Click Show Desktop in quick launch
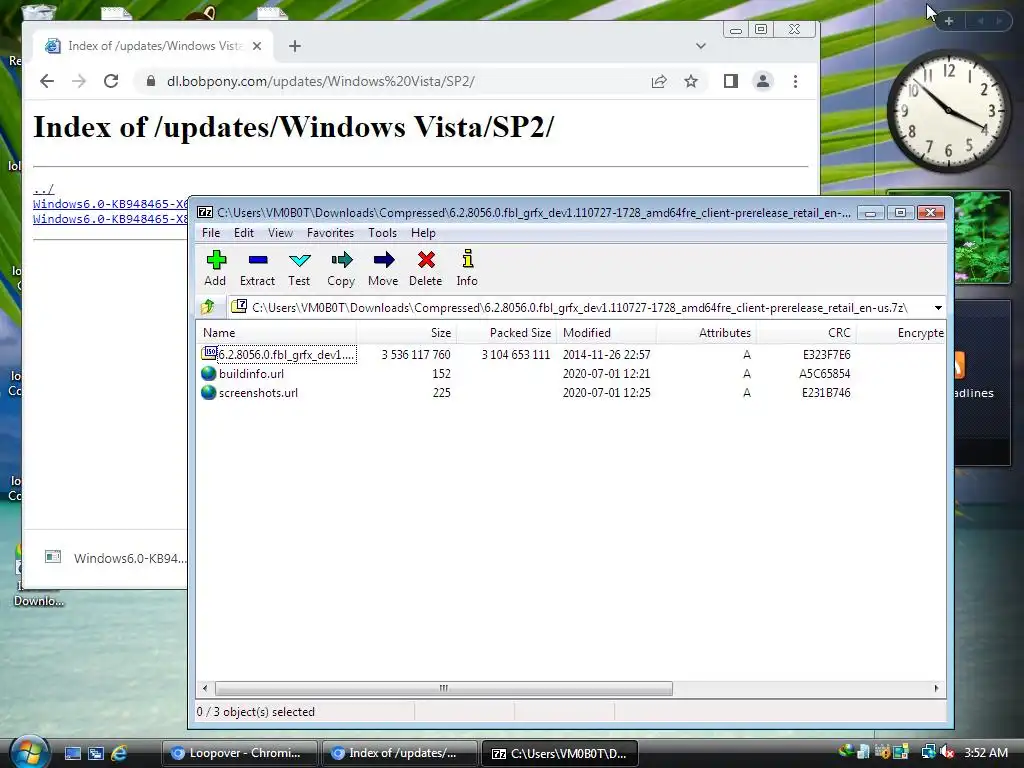This screenshot has width=1024, height=768. tap(72, 753)
